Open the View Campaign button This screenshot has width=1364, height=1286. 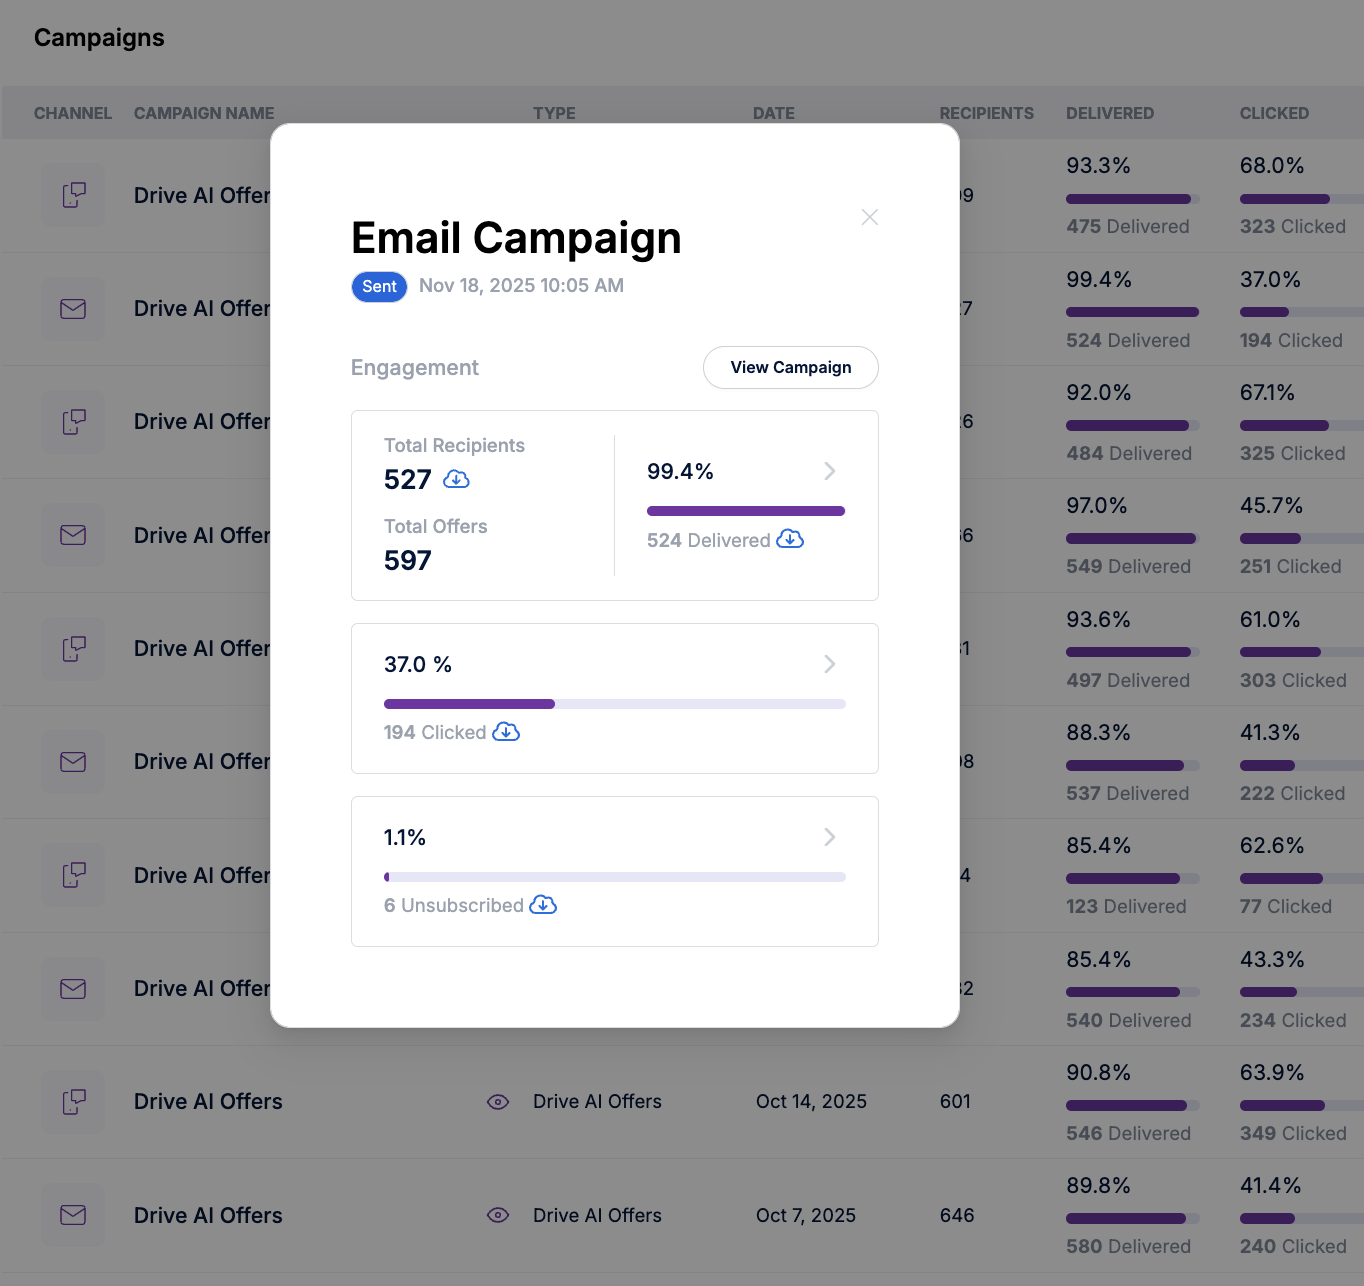(x=790, y=367)
